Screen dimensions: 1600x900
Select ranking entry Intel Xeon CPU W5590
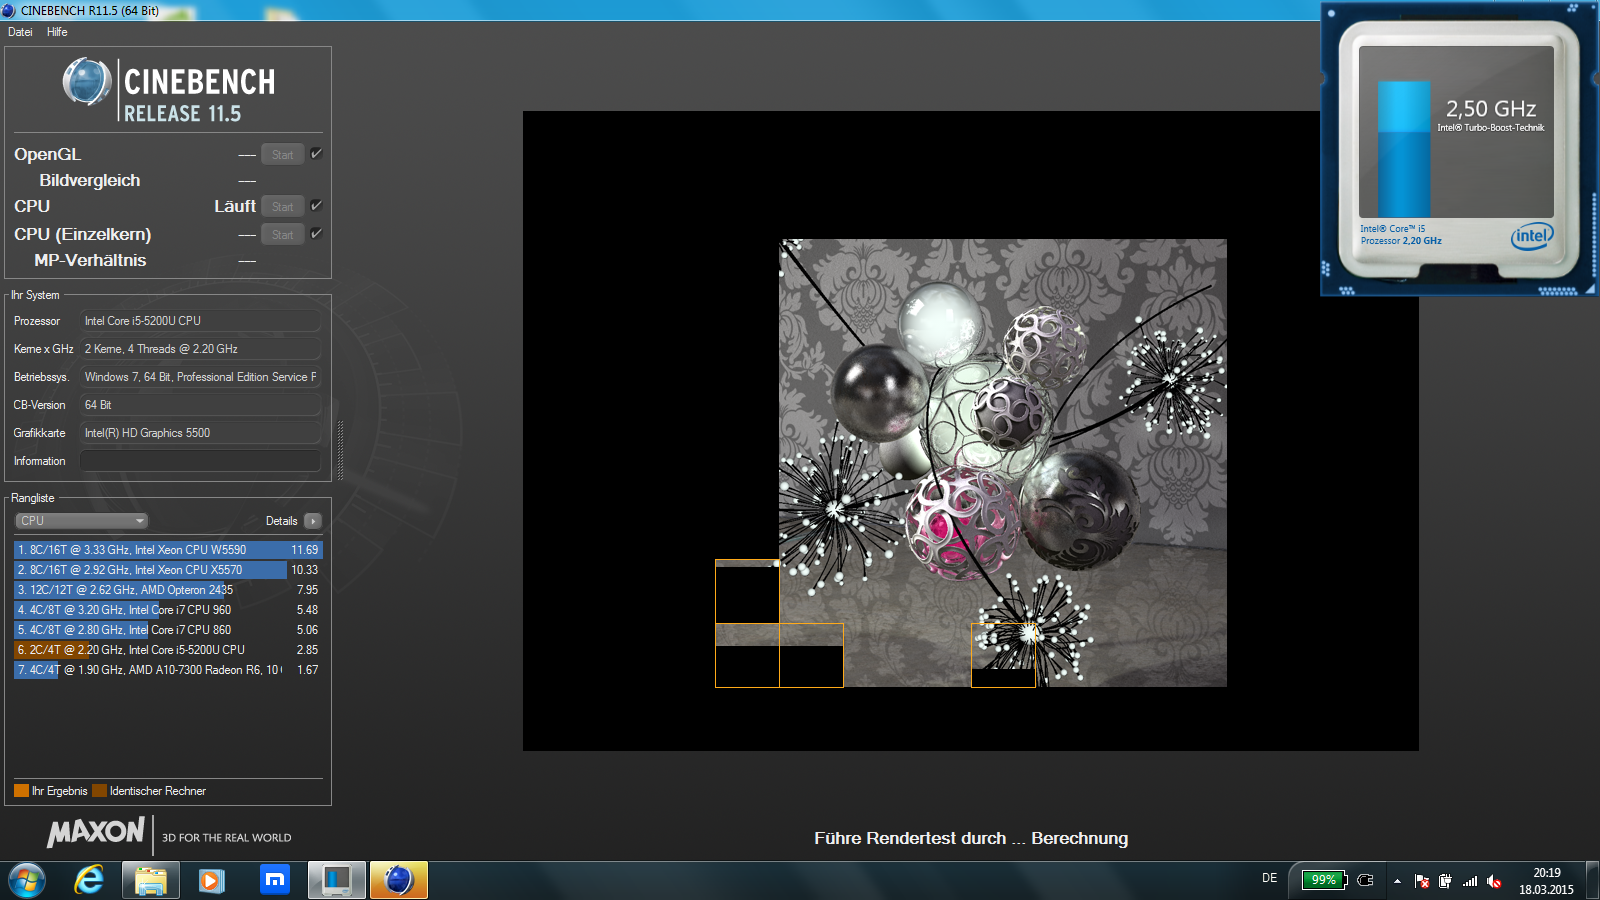point(168,550)
